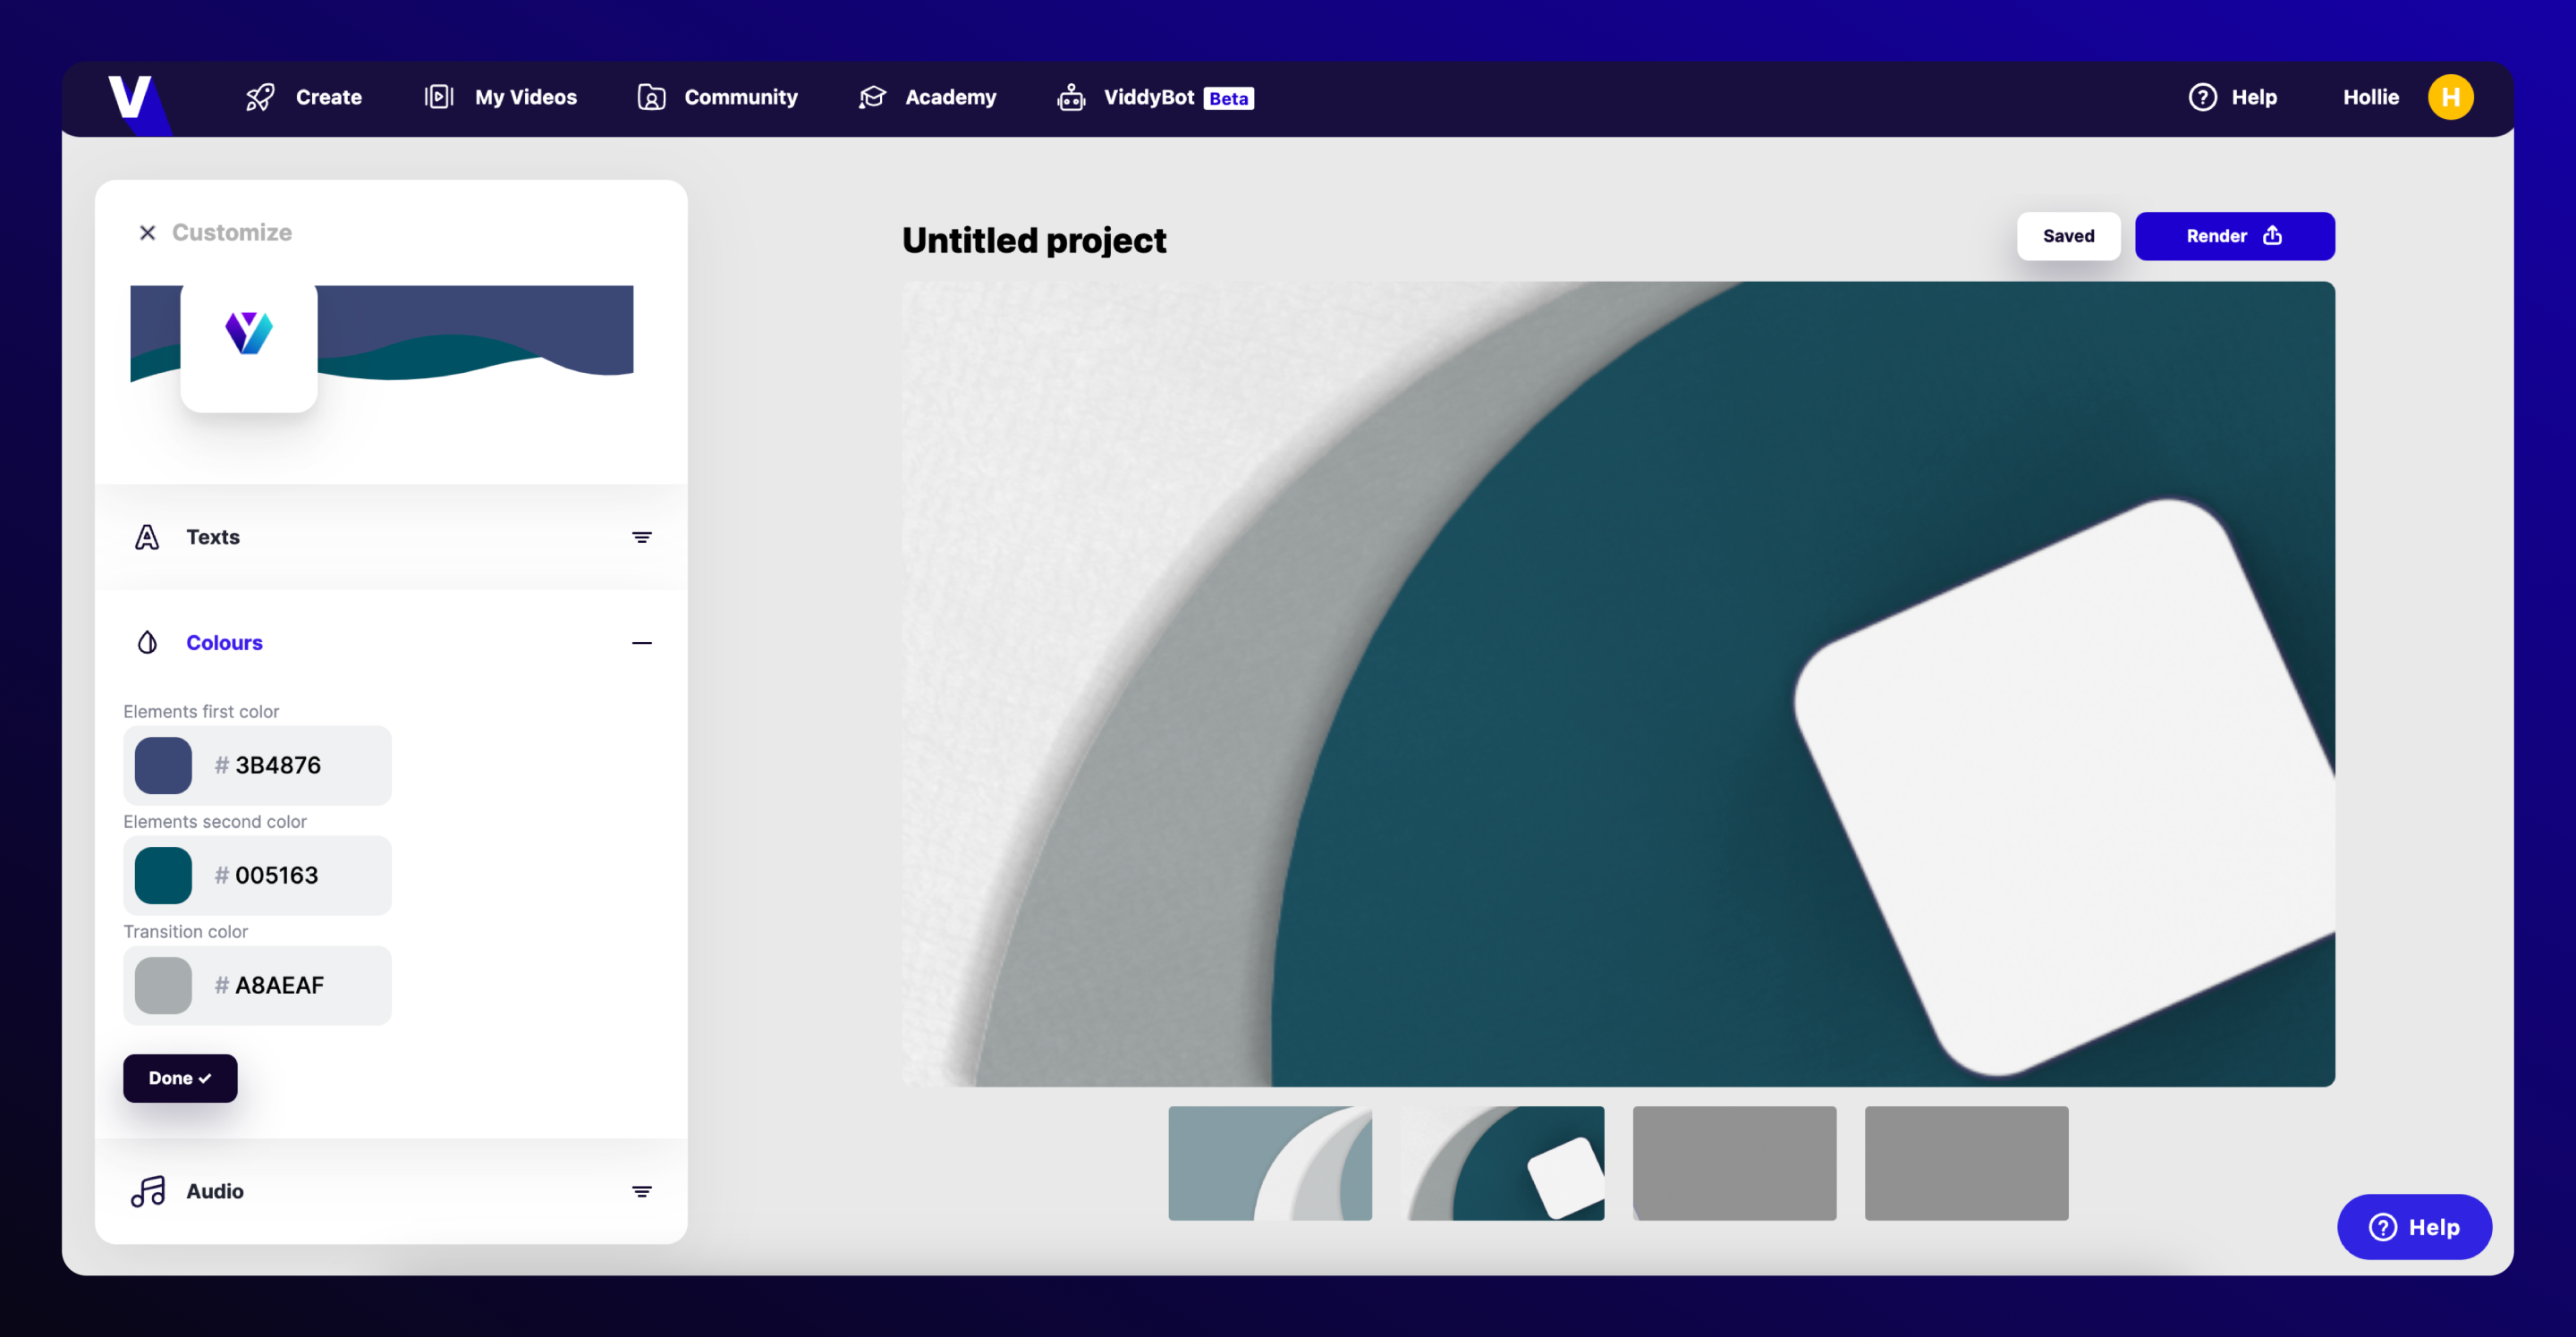Open the Transition color grey swatch

click(x=163, y=986)
